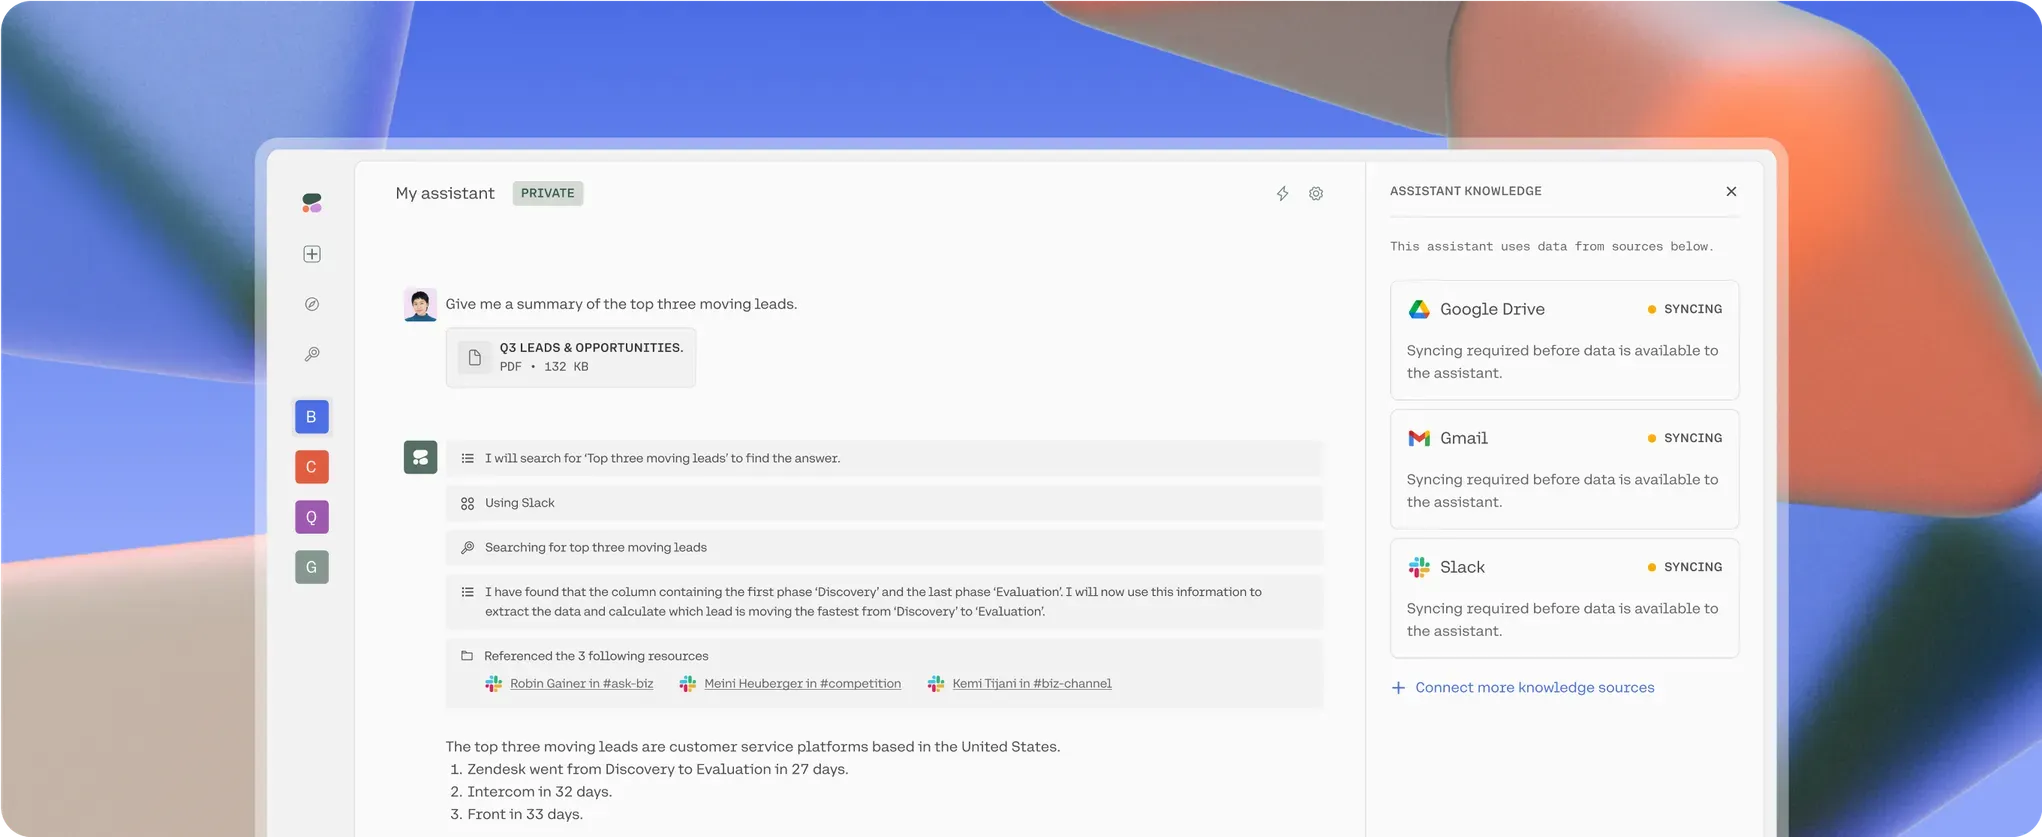Click the My assistant title
This screenshot has height=837, width=2042.
coord(445,193)
